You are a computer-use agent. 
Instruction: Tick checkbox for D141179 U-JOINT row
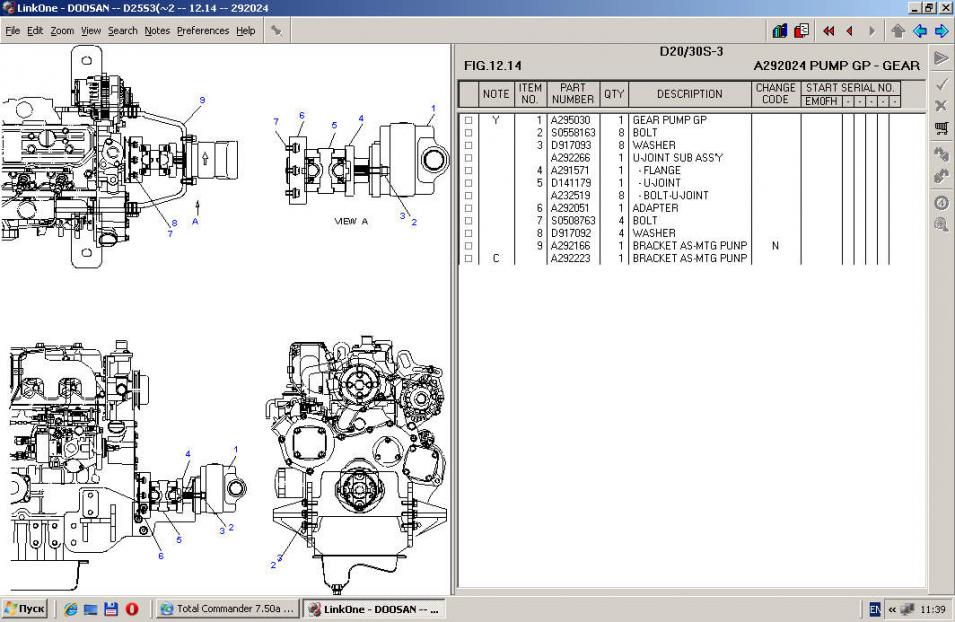[468, 183]
